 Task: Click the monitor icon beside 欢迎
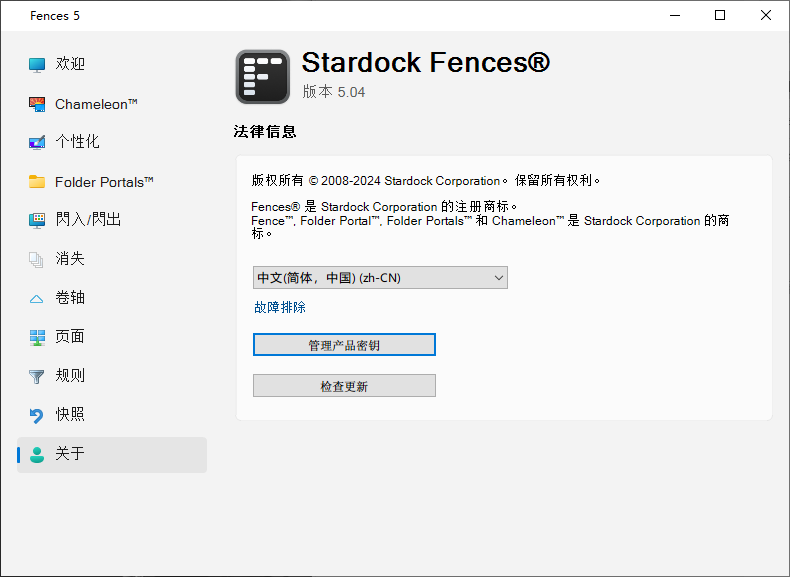37,65
